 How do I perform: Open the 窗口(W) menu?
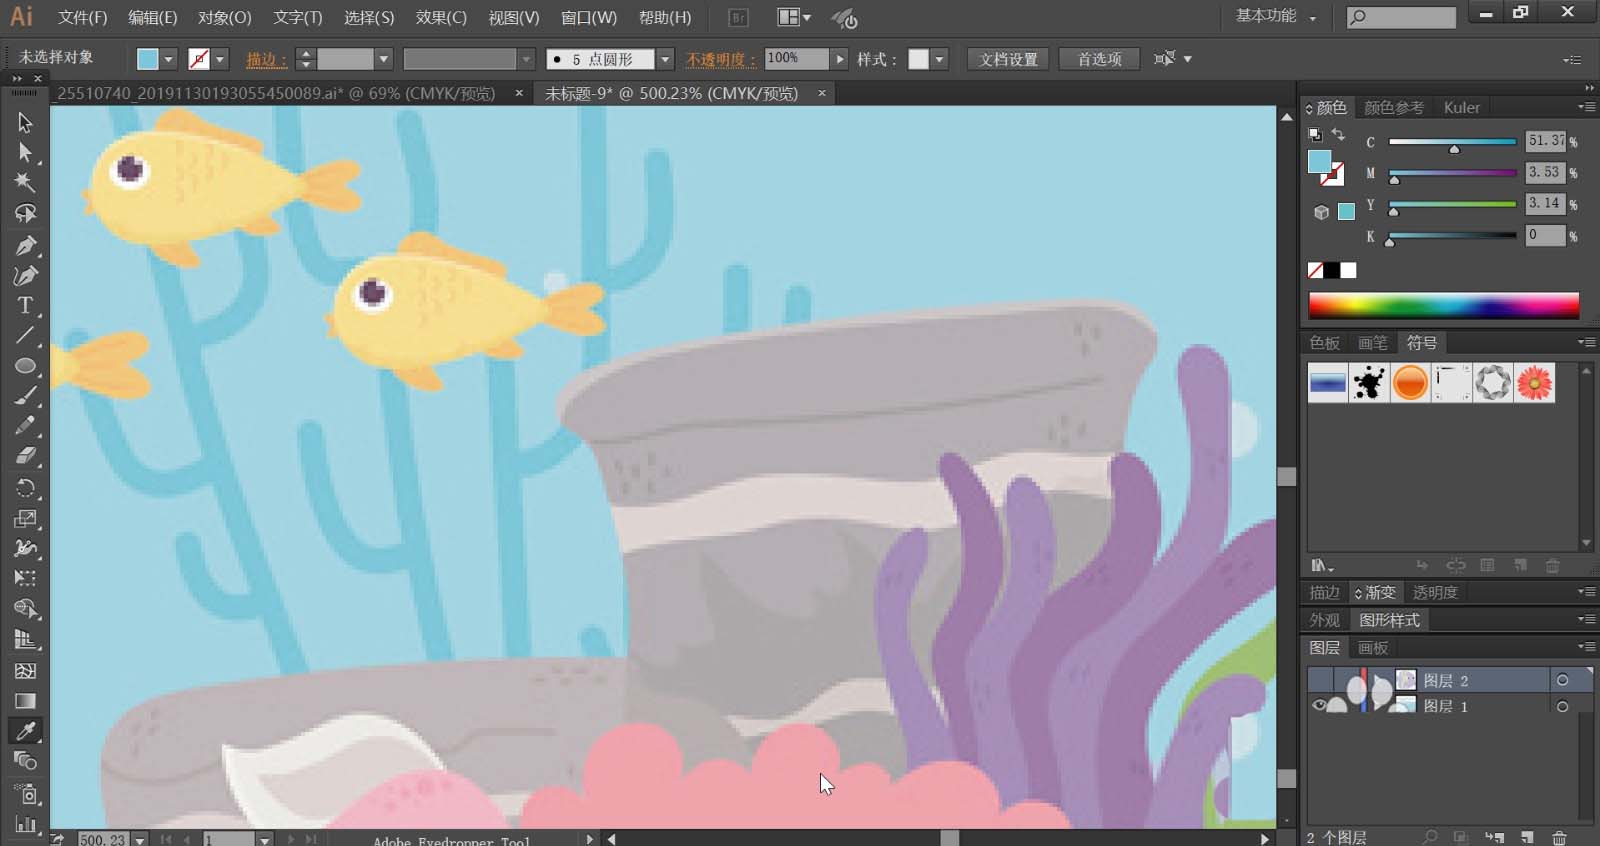point(589,17)
